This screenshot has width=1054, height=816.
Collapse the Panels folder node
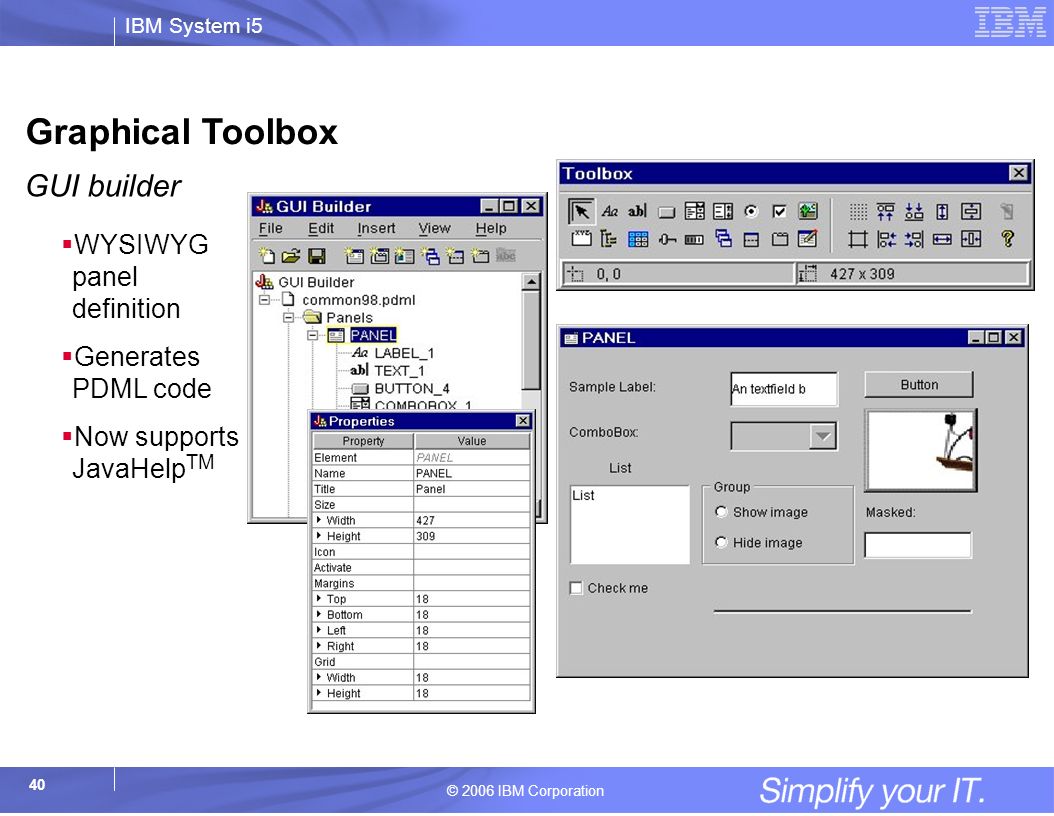pyautogui.click(x=288, y=317)
